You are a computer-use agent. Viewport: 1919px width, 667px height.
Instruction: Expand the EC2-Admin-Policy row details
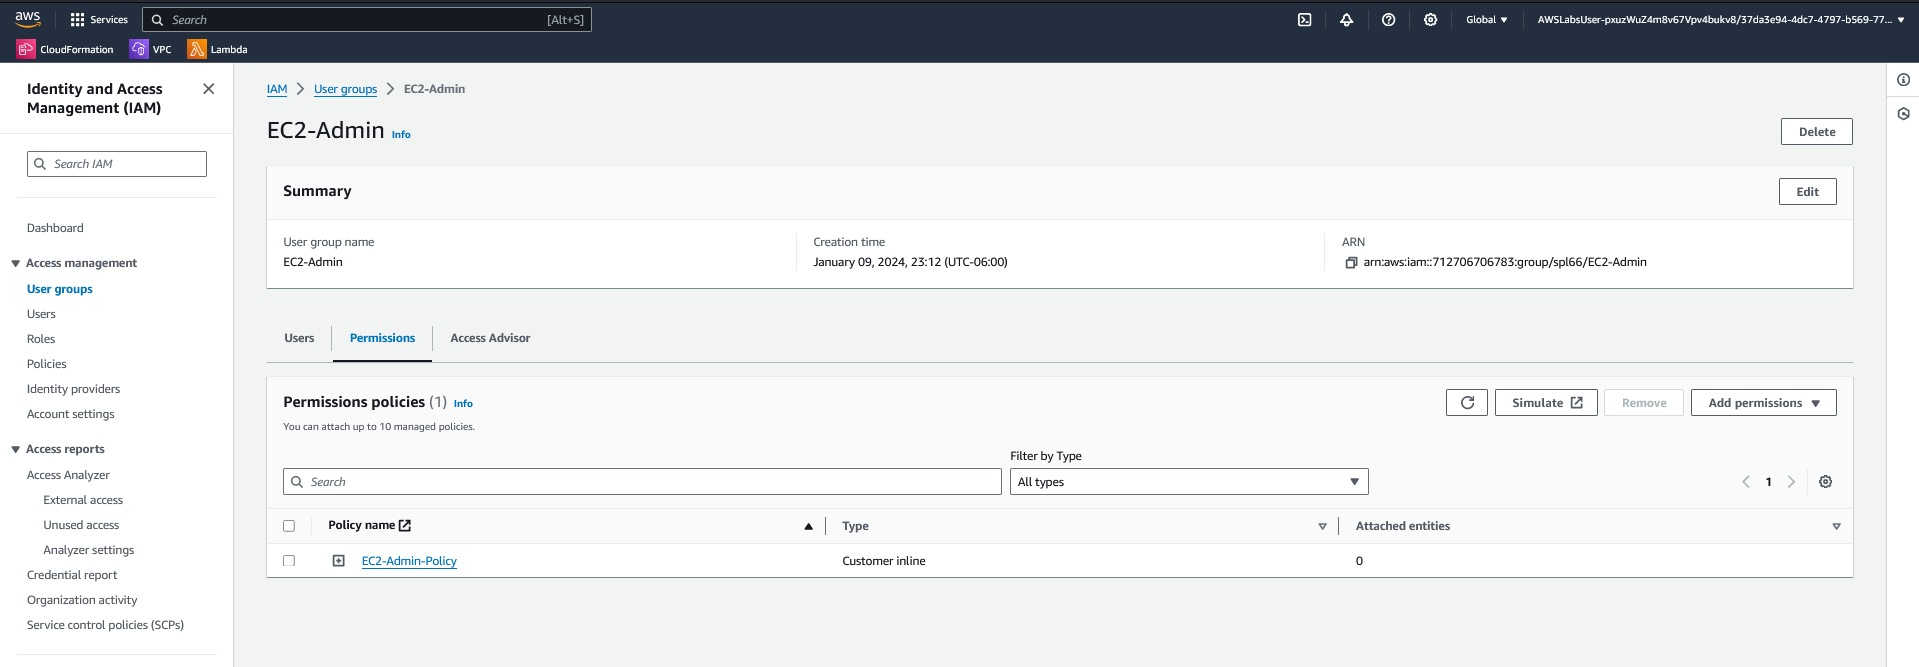pos(339,561)
